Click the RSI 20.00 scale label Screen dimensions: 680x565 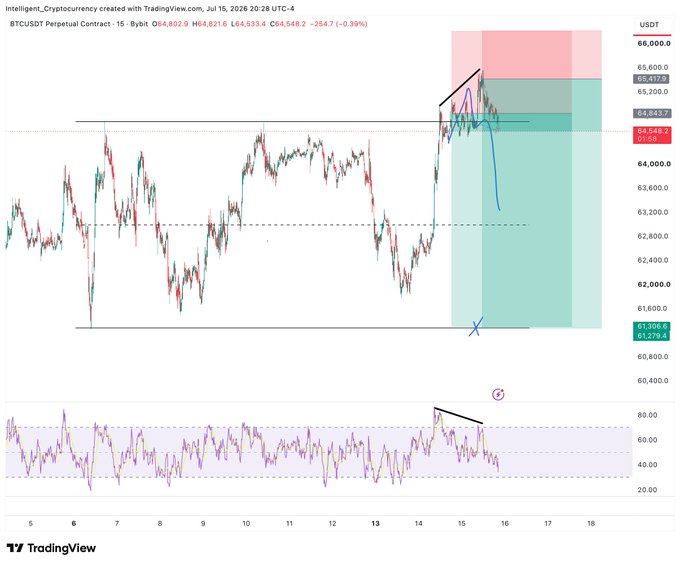click(647, 490)
